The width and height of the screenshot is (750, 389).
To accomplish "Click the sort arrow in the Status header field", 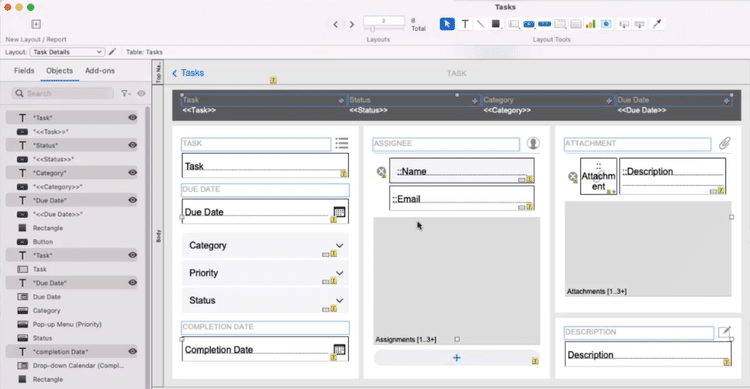I will (474, 100).
